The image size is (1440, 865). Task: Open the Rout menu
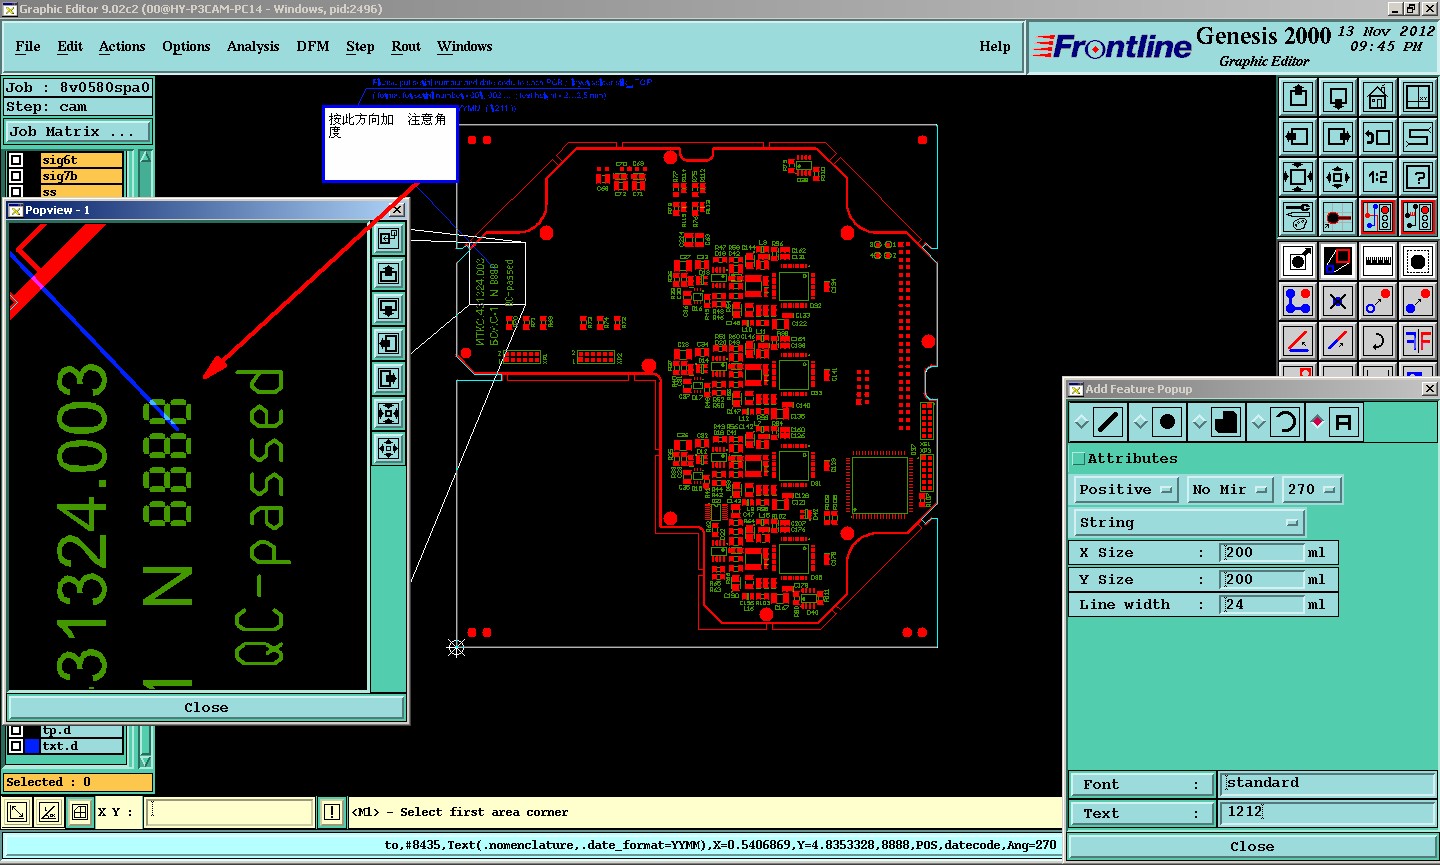point(406,47)
